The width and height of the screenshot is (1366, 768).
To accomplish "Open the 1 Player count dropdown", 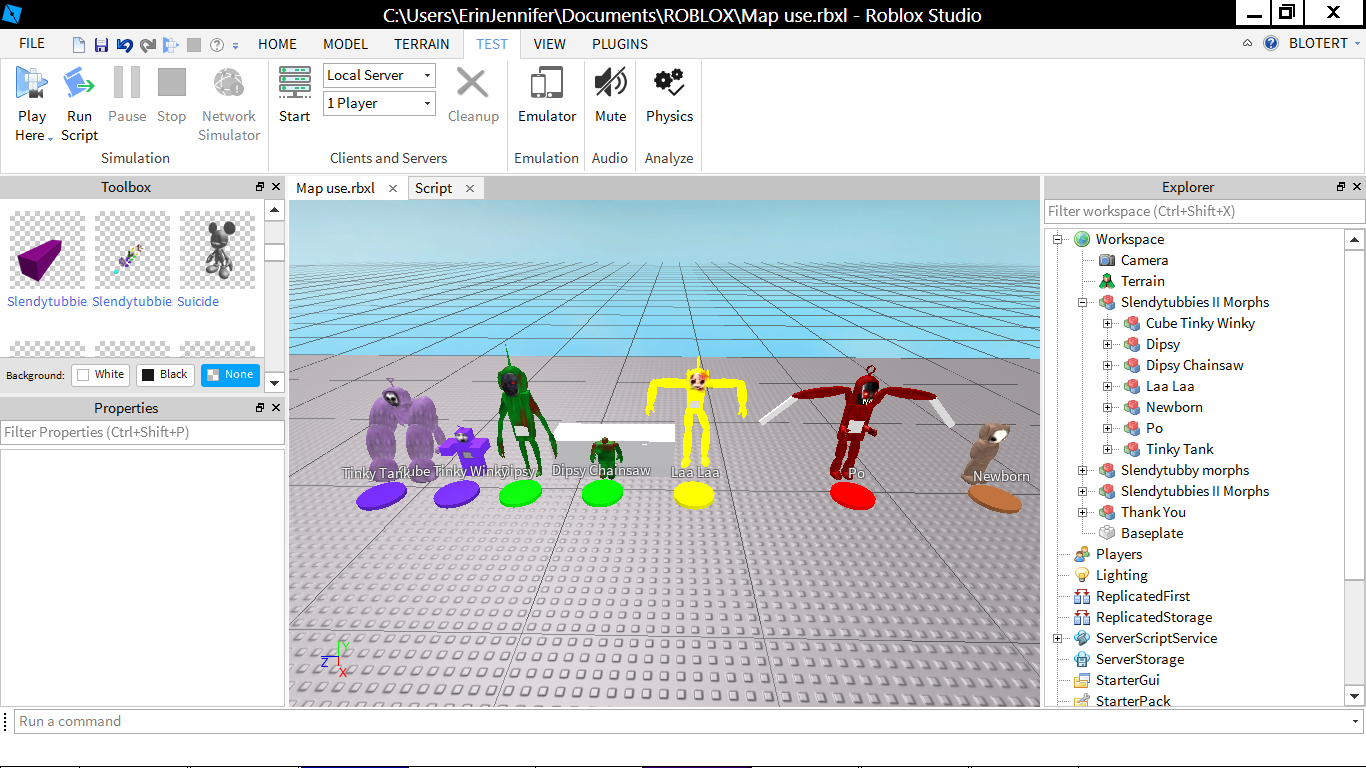I will coord(379,103).
